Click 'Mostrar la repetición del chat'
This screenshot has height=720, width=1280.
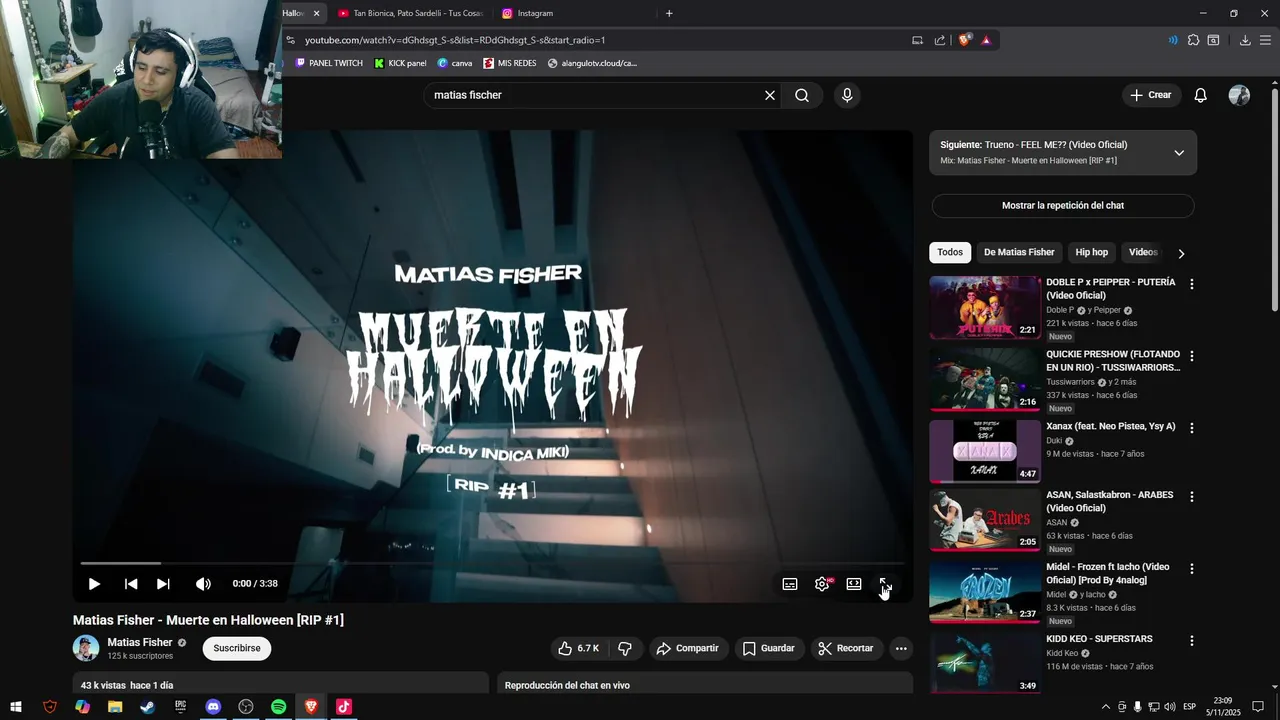coord(1063,205)
